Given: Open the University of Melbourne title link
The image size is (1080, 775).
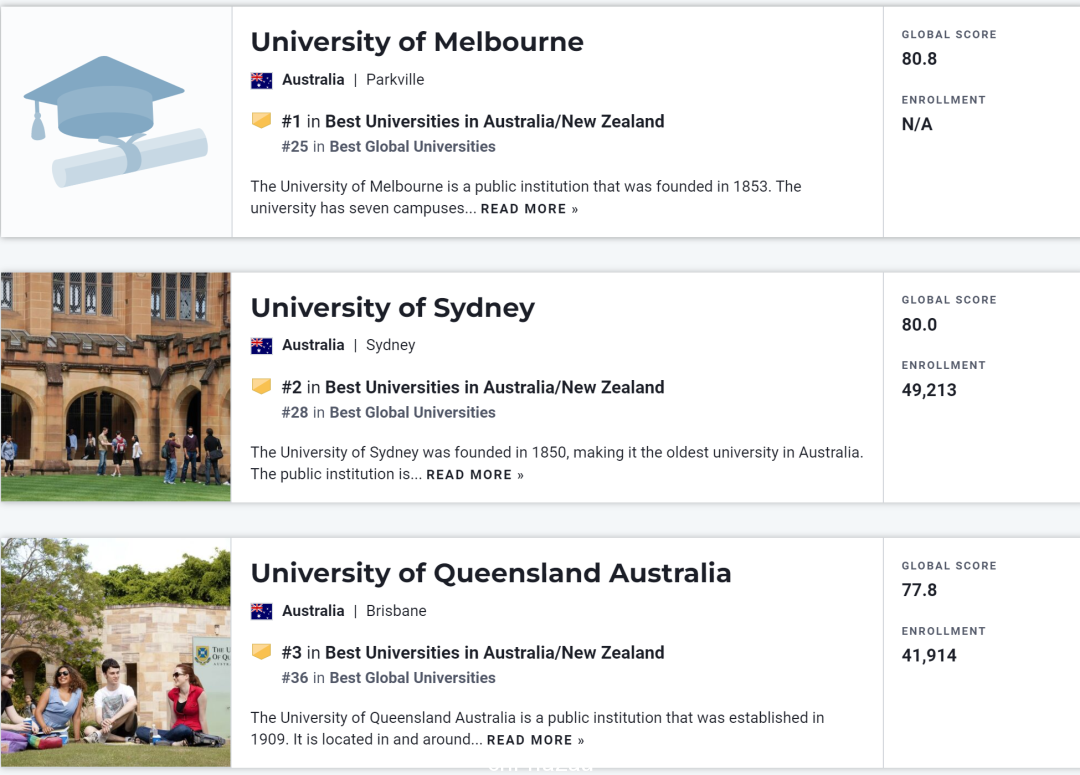Looking at the screenshot, I should 417,42.
